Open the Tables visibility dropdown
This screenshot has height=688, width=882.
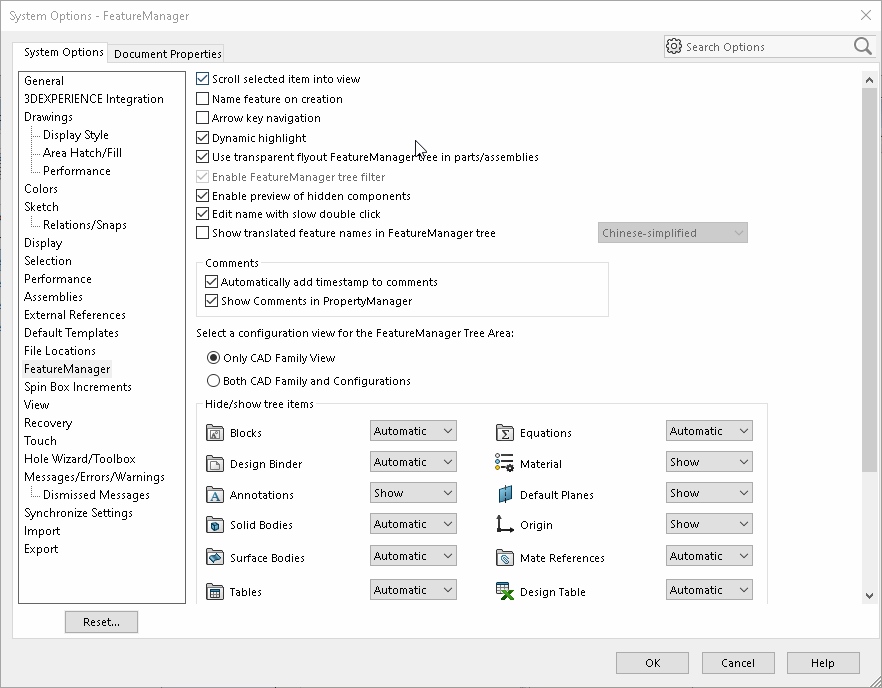click(x=413, y=590)
